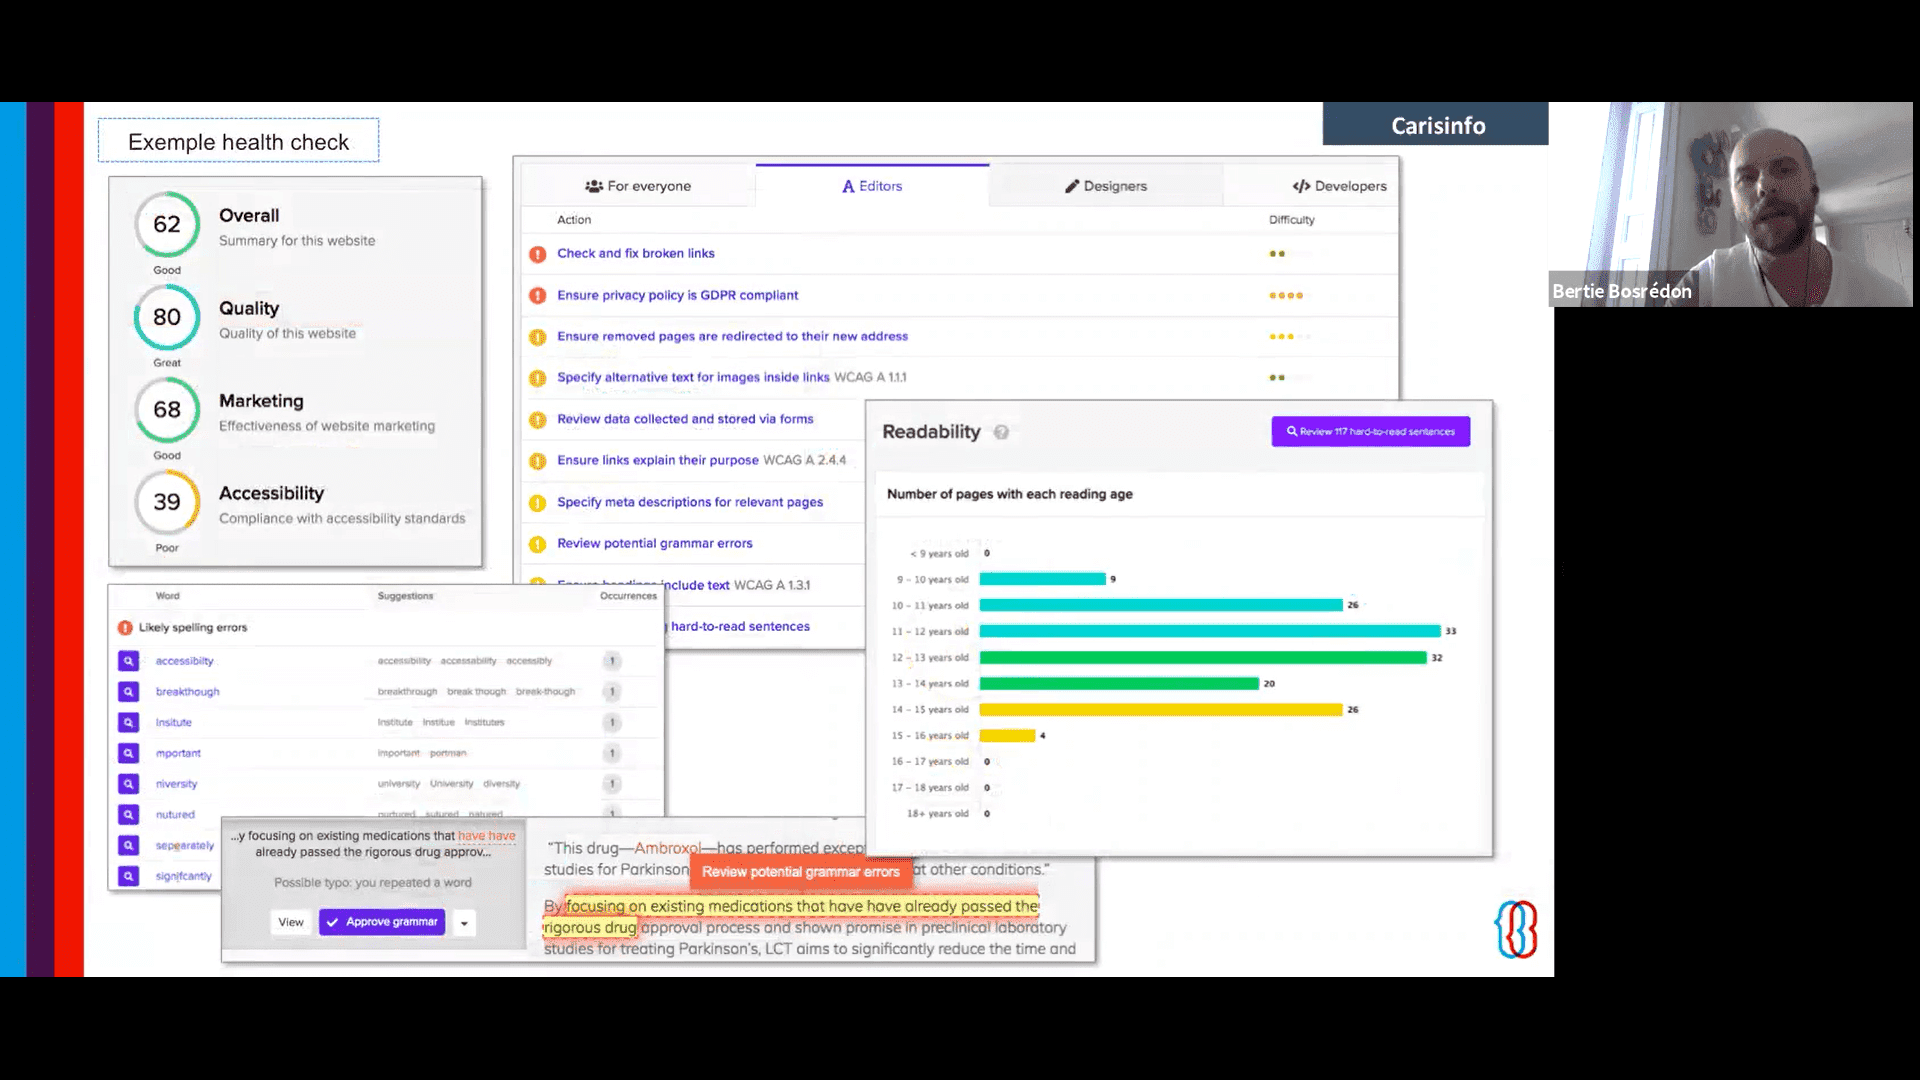This screenshot has width=1920, height=1080.
Task: Open 'Review potential grammar errors' link in list
Action: [x=655, y=543]
